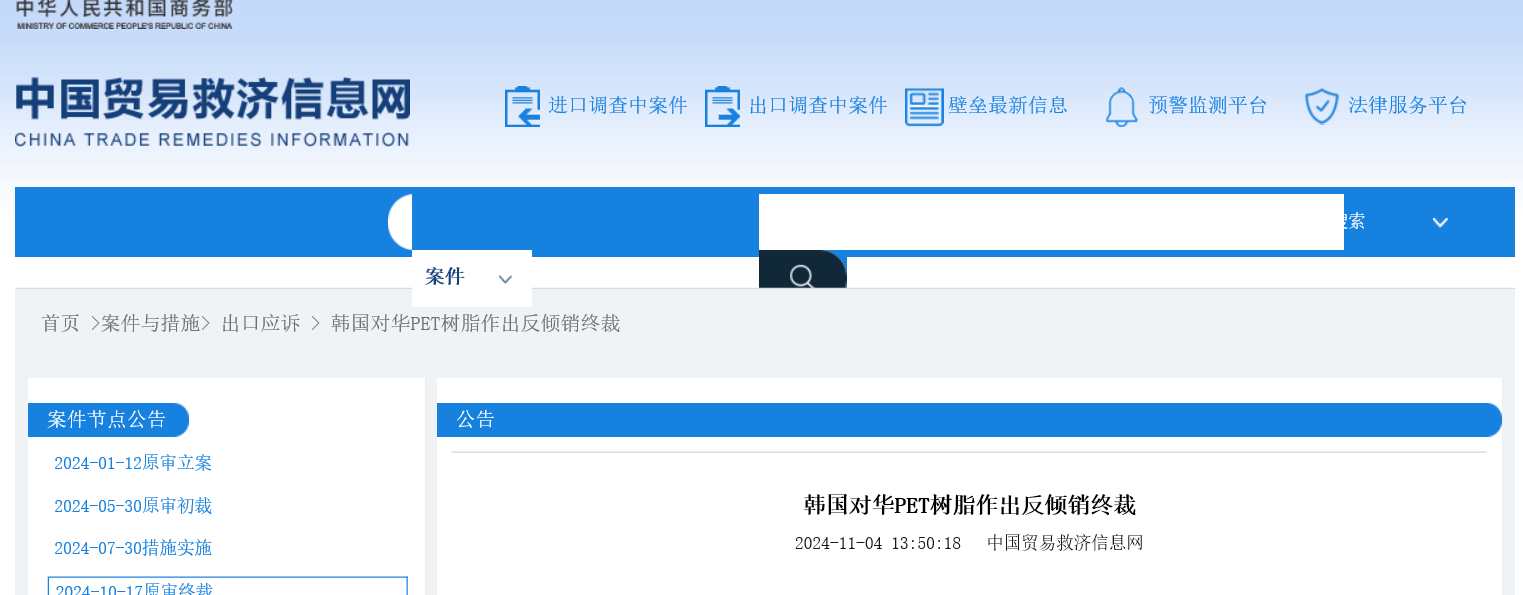The width and height of the screenshot is (1523, 595).
Task: Click the 中华人民共和国商务部 header logo
Action: coord(124,14)
